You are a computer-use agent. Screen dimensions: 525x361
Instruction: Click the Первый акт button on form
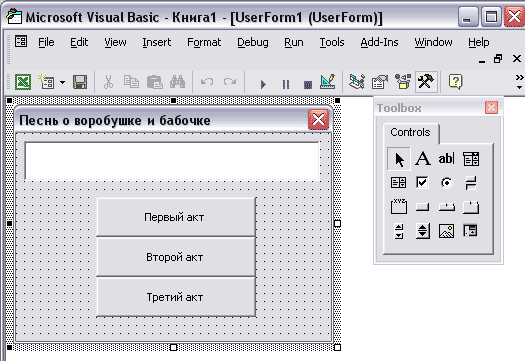[x=176, y=217]
